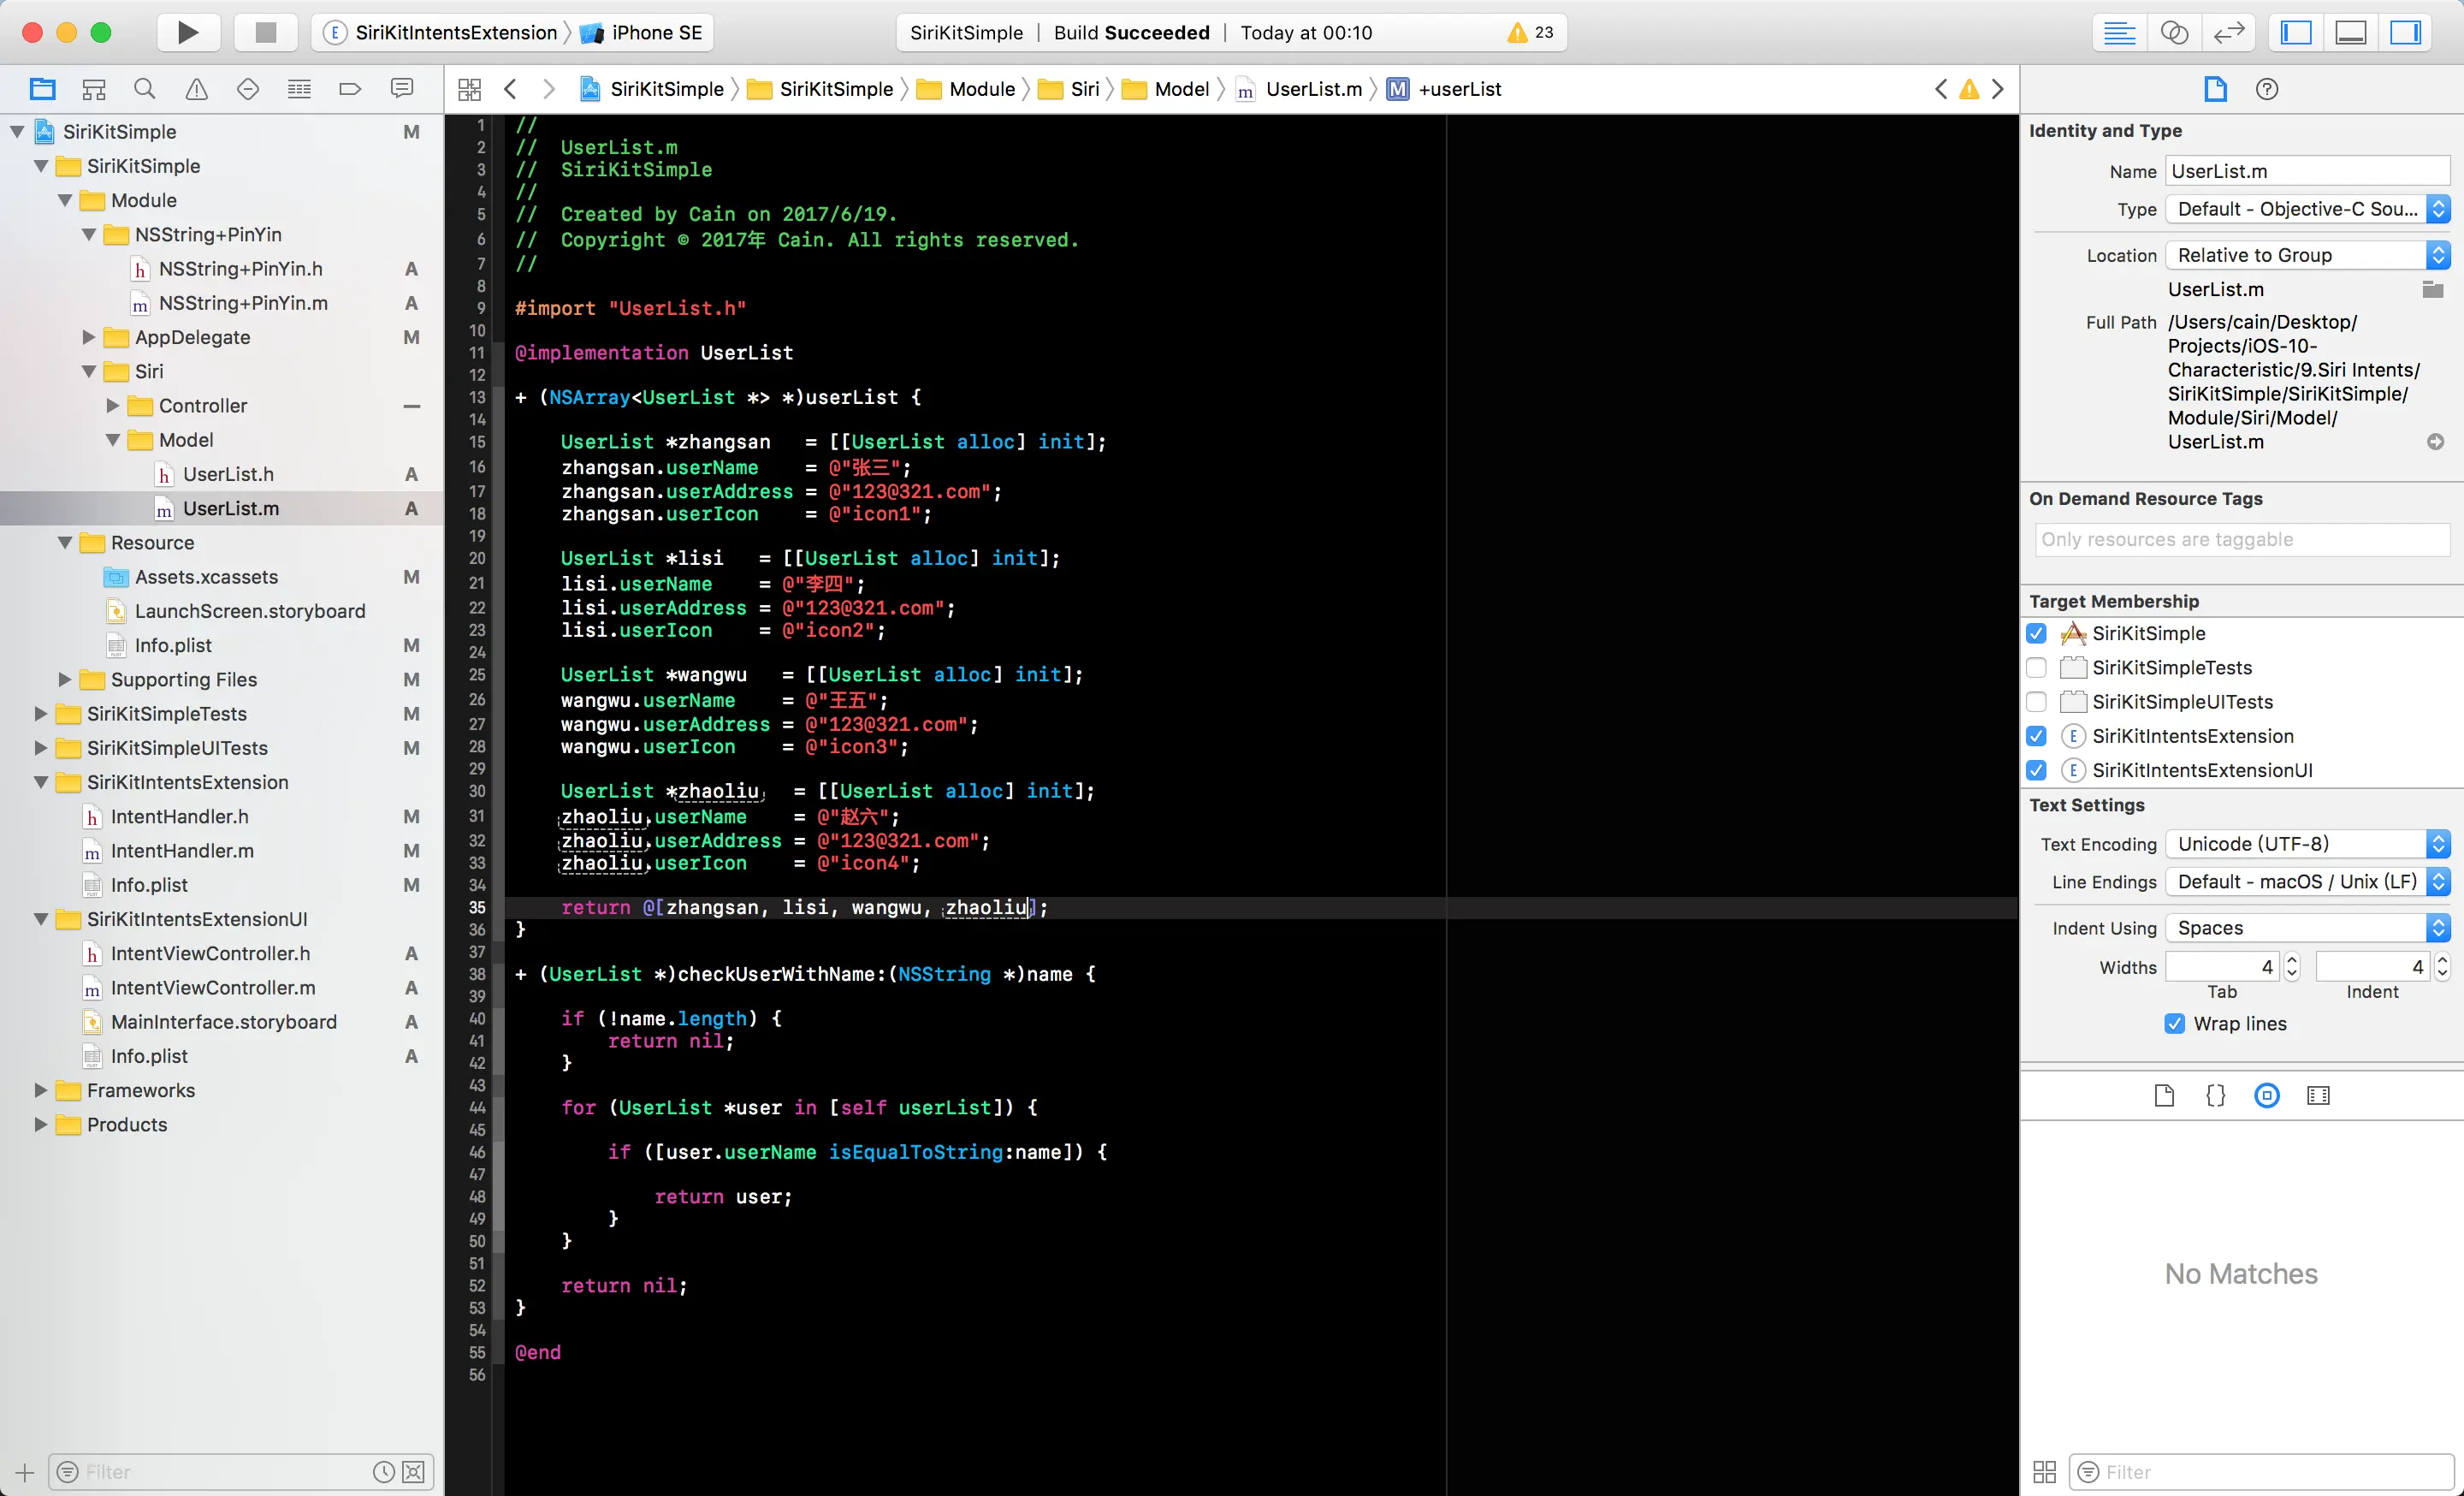The height and width of the screenshot is (1496, 2464).
Task: Toggle the Wrap lines checkbox
Action: (2174, 1023)
